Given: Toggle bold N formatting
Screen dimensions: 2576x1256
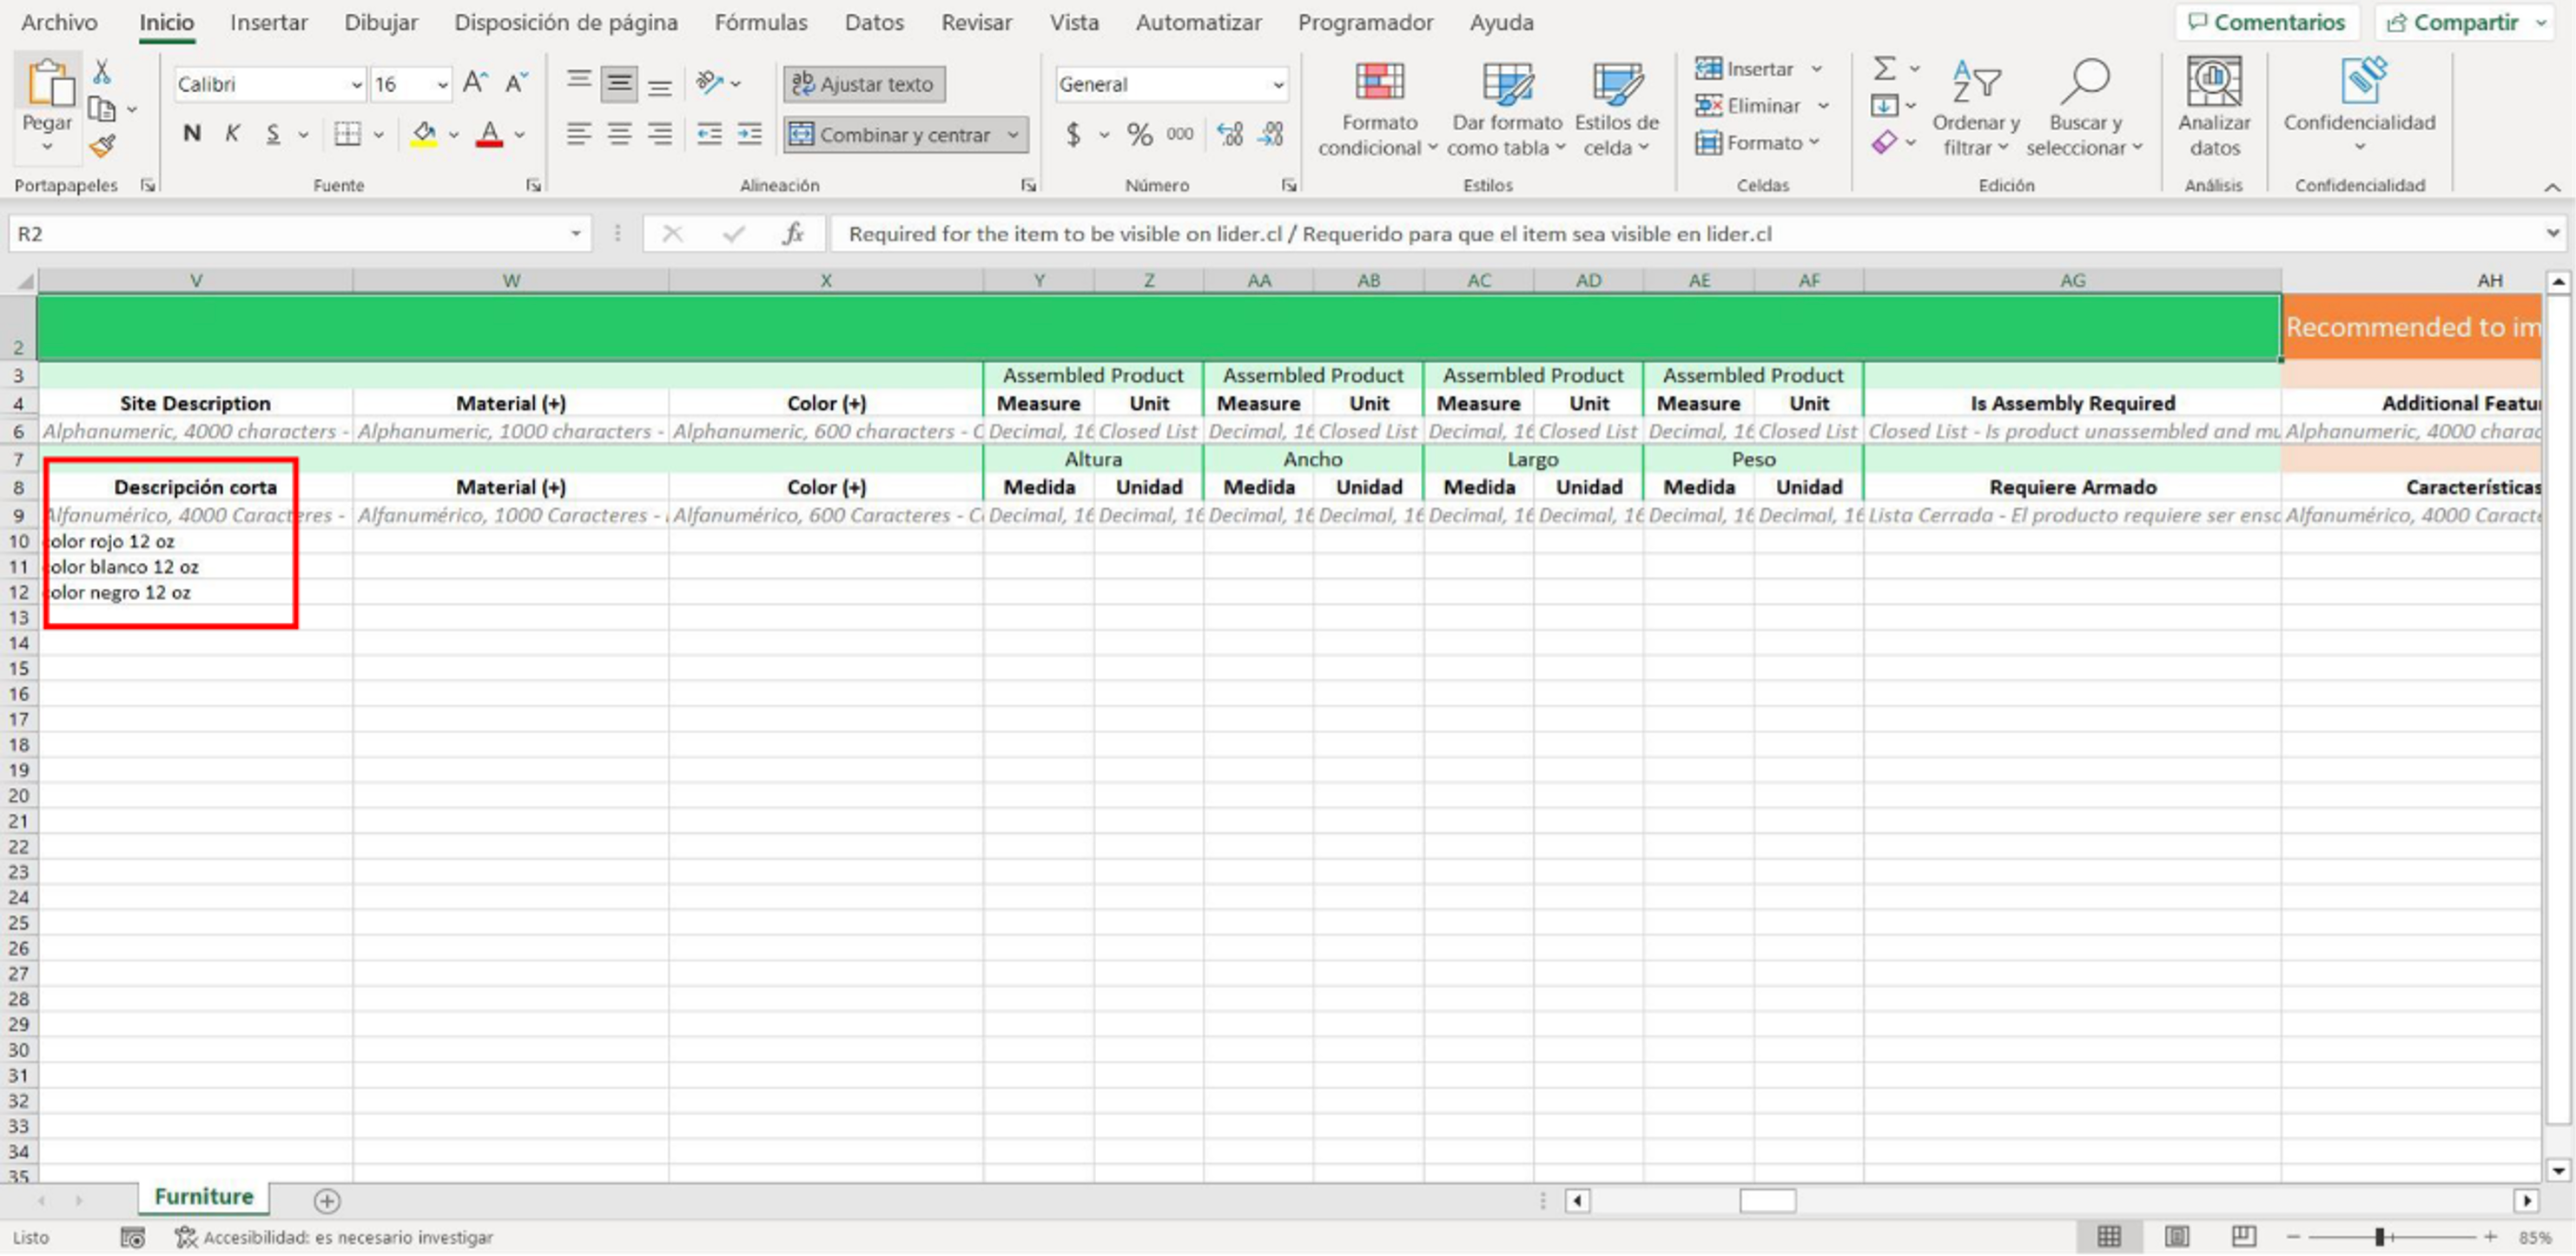Looking at the screenshot, I should pos(192,134).
